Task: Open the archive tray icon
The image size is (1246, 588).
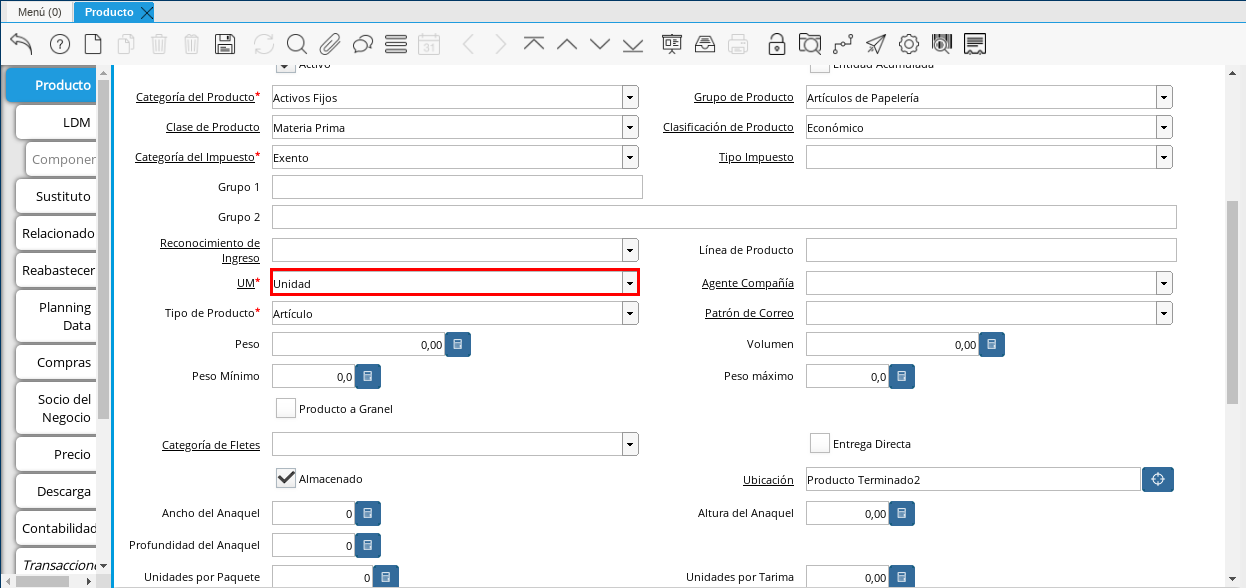Action: (705, 44)
